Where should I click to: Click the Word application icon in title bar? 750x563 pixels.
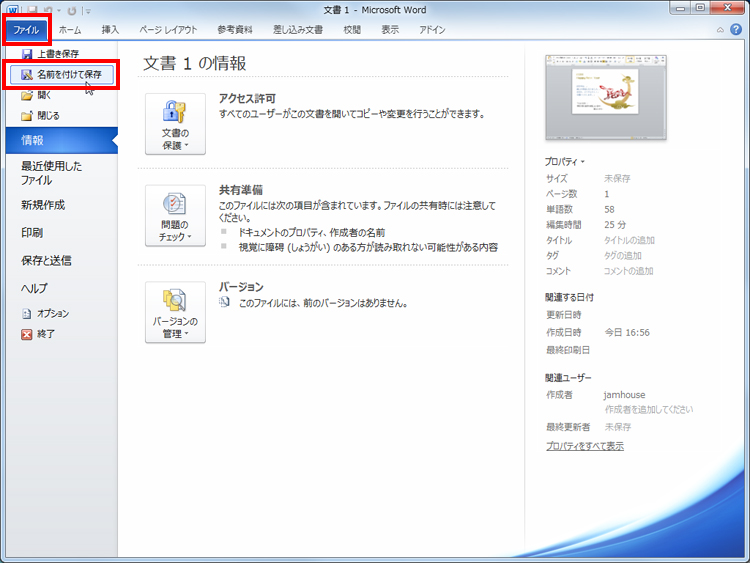13,10
